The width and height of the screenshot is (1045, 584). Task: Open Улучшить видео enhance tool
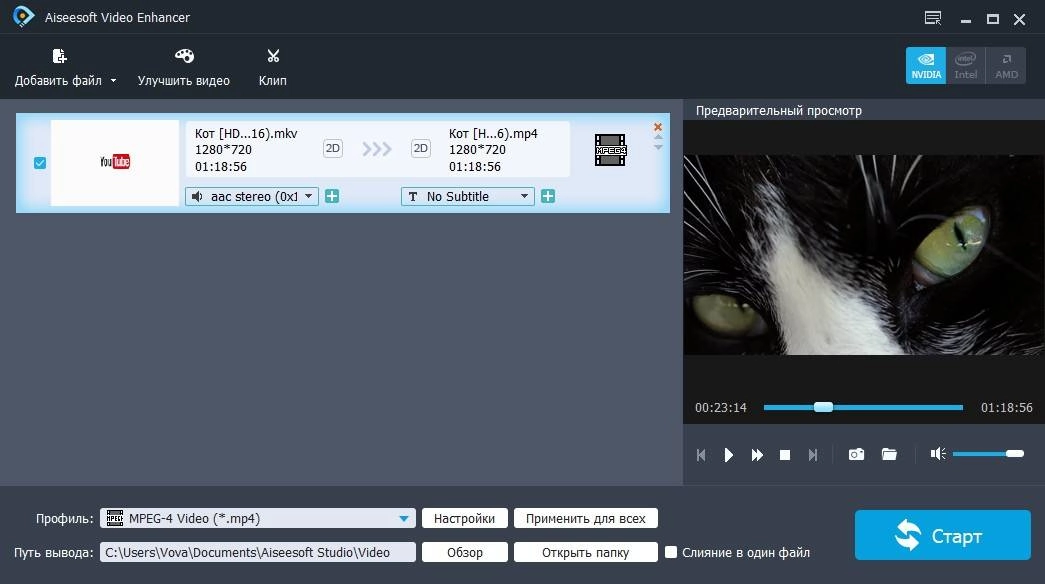pyautogui.click(x=183, y=68)
